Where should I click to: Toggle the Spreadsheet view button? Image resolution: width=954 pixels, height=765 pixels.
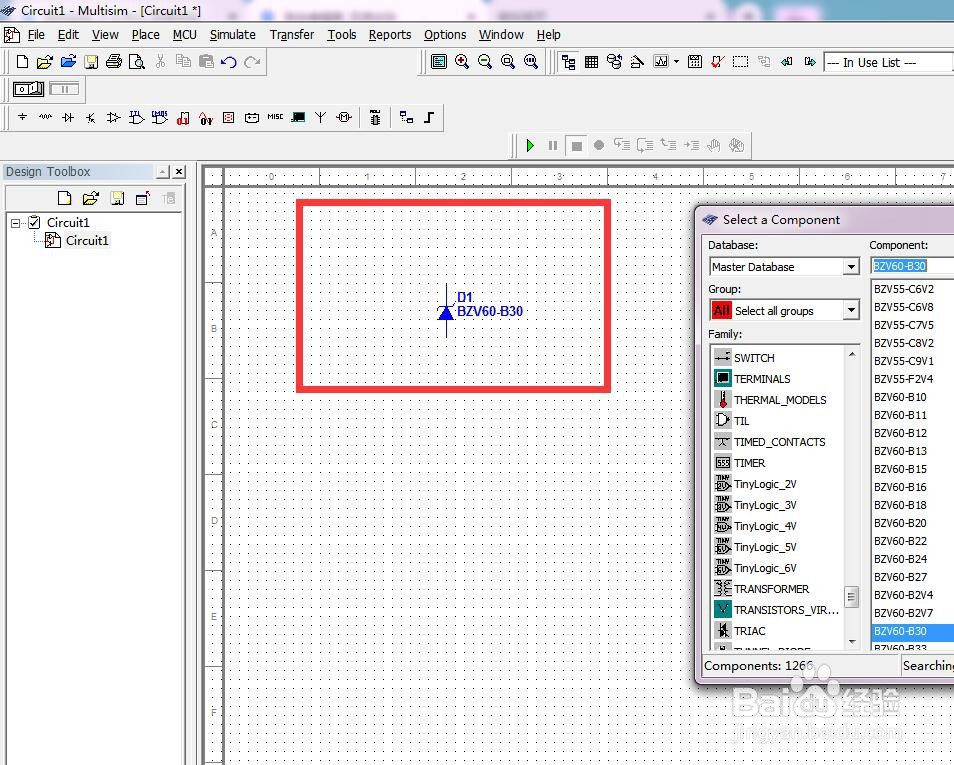tap(591, 61)
